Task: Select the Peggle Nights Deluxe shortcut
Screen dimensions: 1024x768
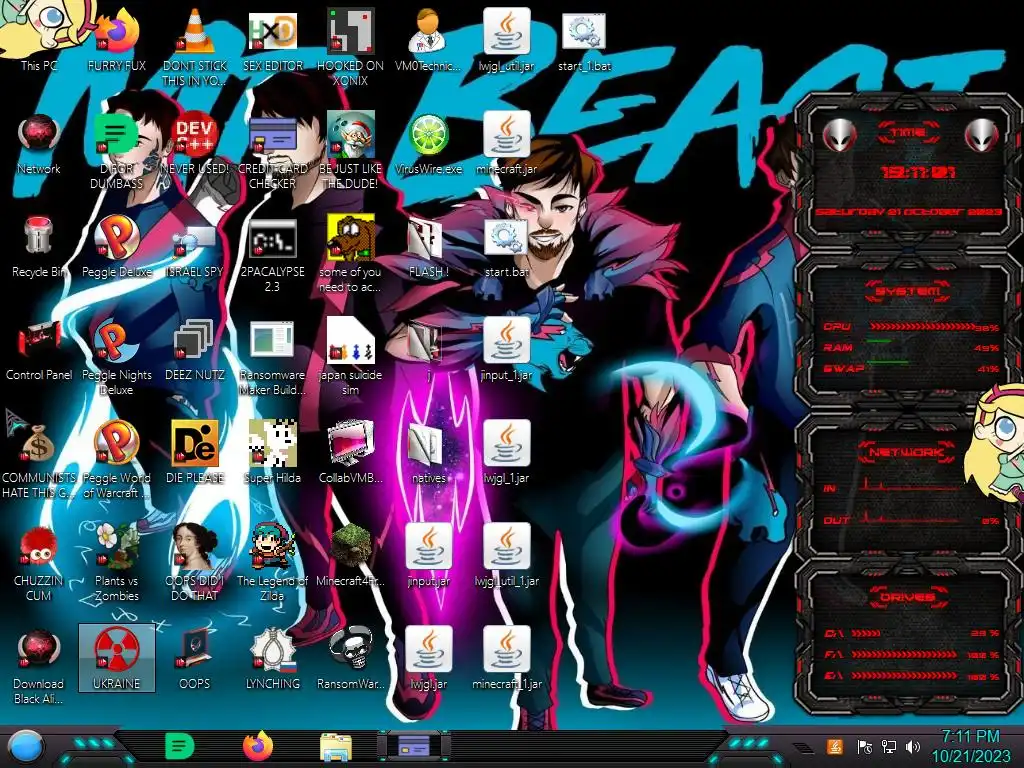Action: [117, 357]
